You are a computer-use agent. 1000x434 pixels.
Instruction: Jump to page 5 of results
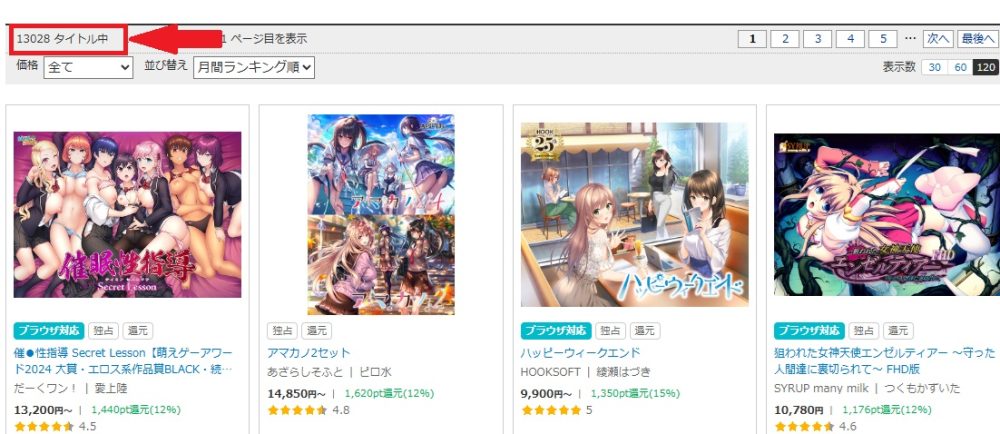coord(883,39)
